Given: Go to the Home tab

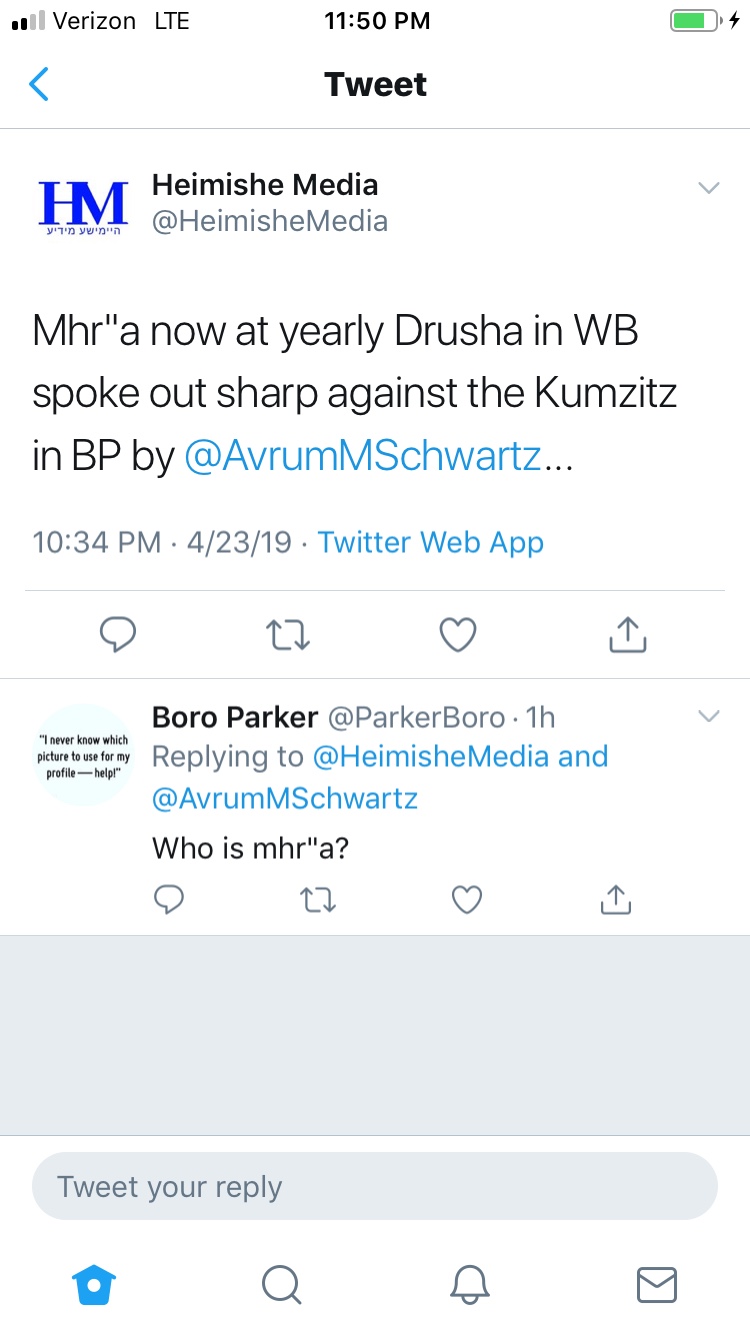Looking at the screenshot, I should point(94,1284).
